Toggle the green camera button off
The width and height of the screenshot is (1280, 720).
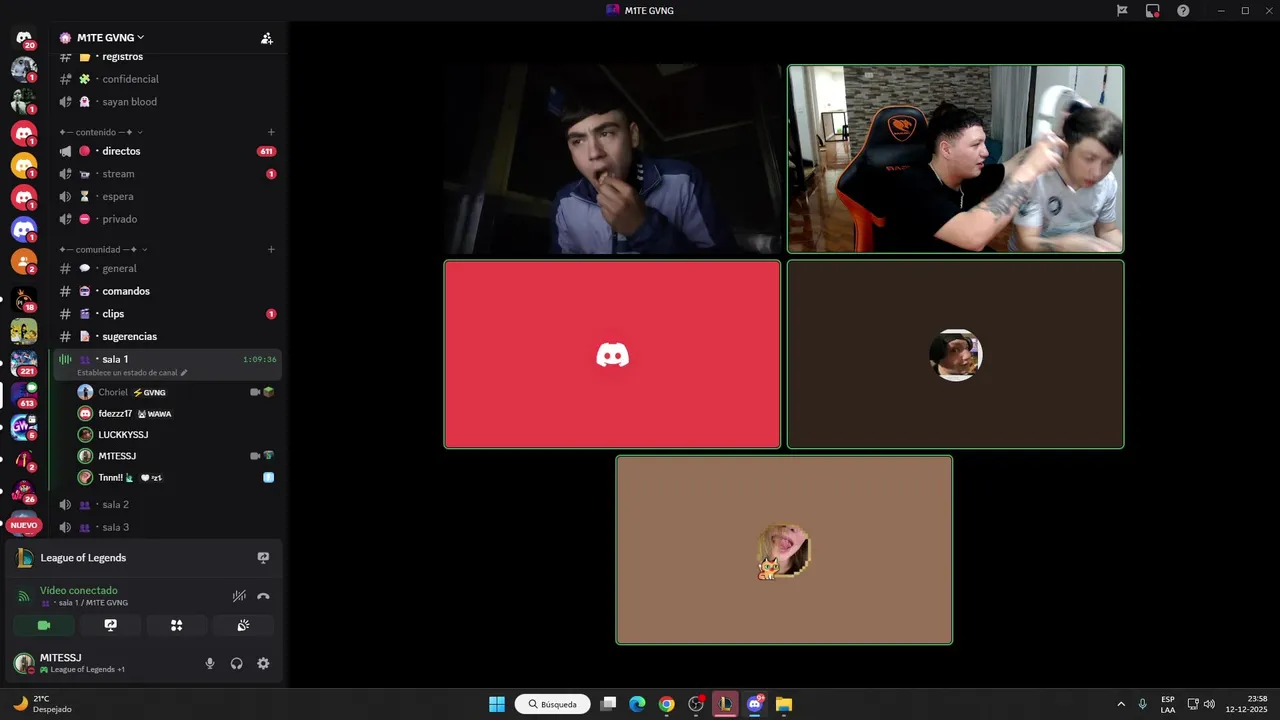click(x=44, y=625)
